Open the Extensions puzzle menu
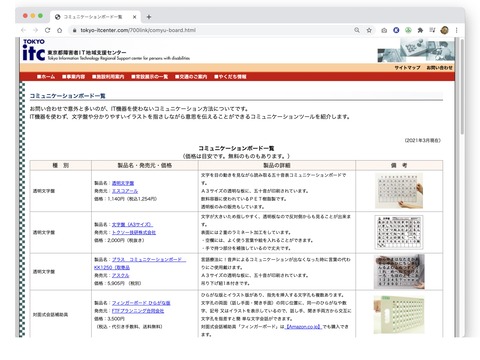The width and height of the screenshot is (480, 360). [420, 30]
